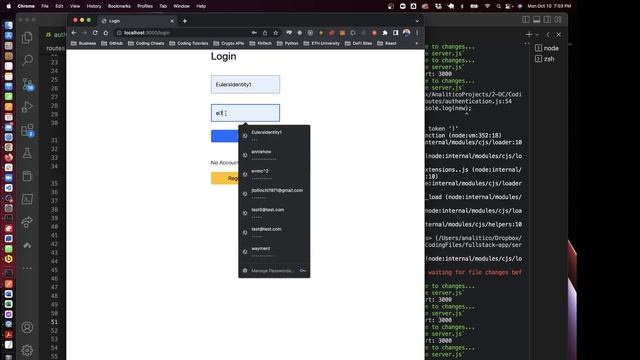Select saved login test@test.com

274,232
